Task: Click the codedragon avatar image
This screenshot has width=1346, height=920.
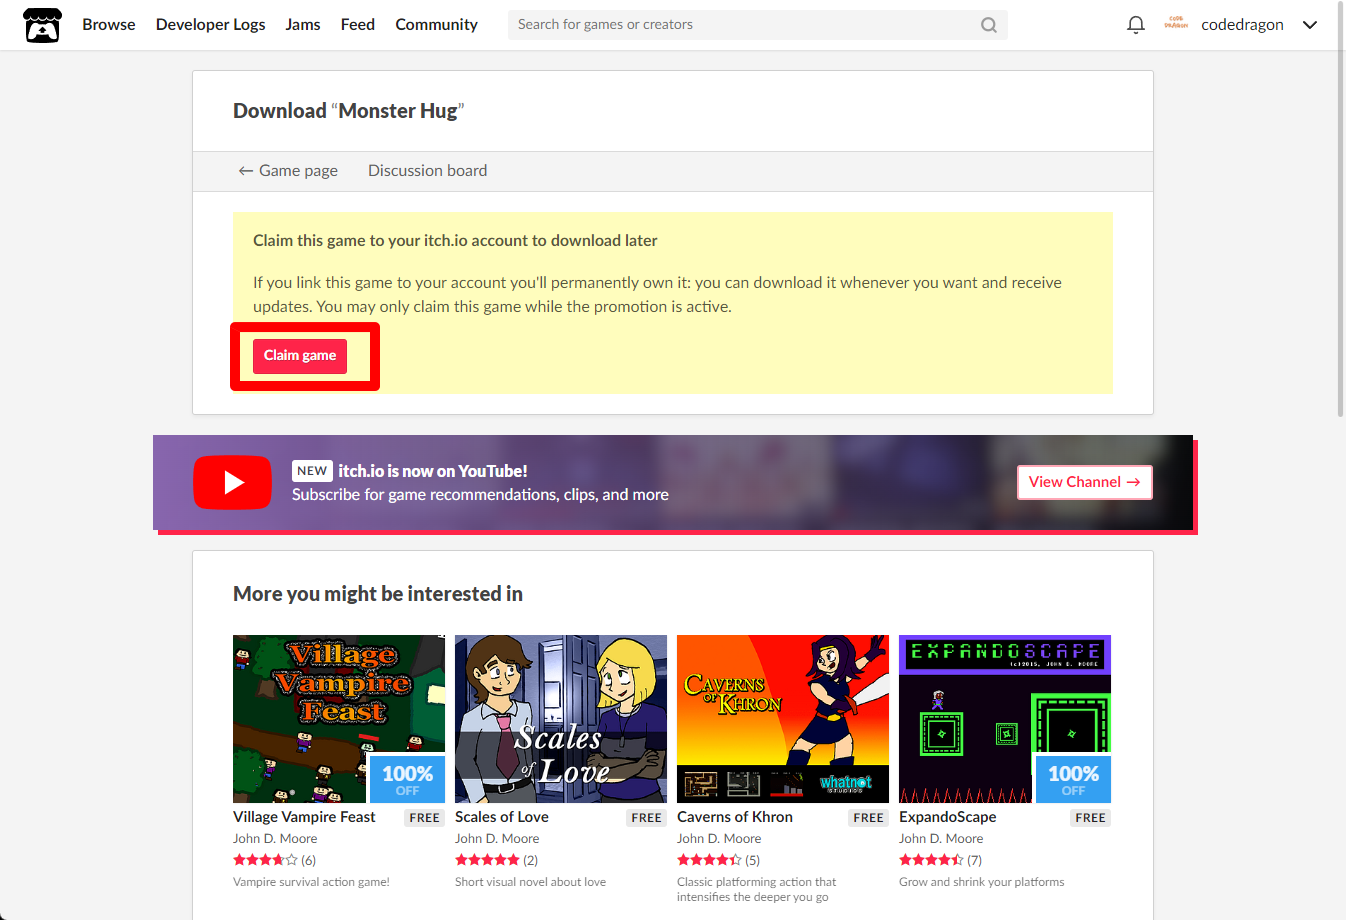Action: pos(1176,24)
